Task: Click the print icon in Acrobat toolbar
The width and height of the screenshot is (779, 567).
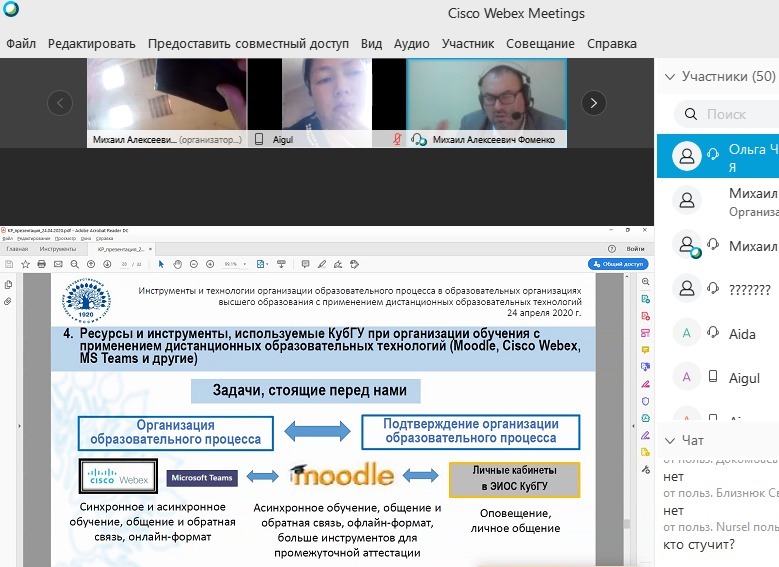Action: [42, 264]
